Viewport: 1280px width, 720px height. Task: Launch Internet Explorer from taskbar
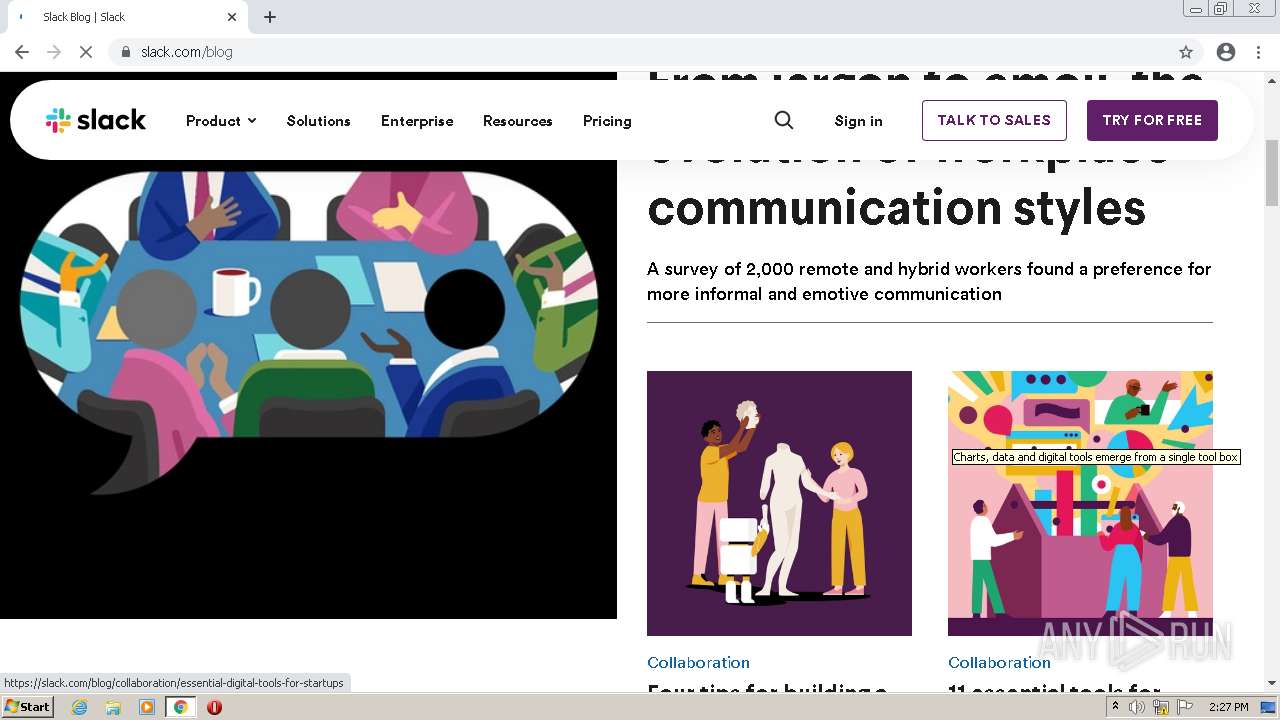pos(80,707)
